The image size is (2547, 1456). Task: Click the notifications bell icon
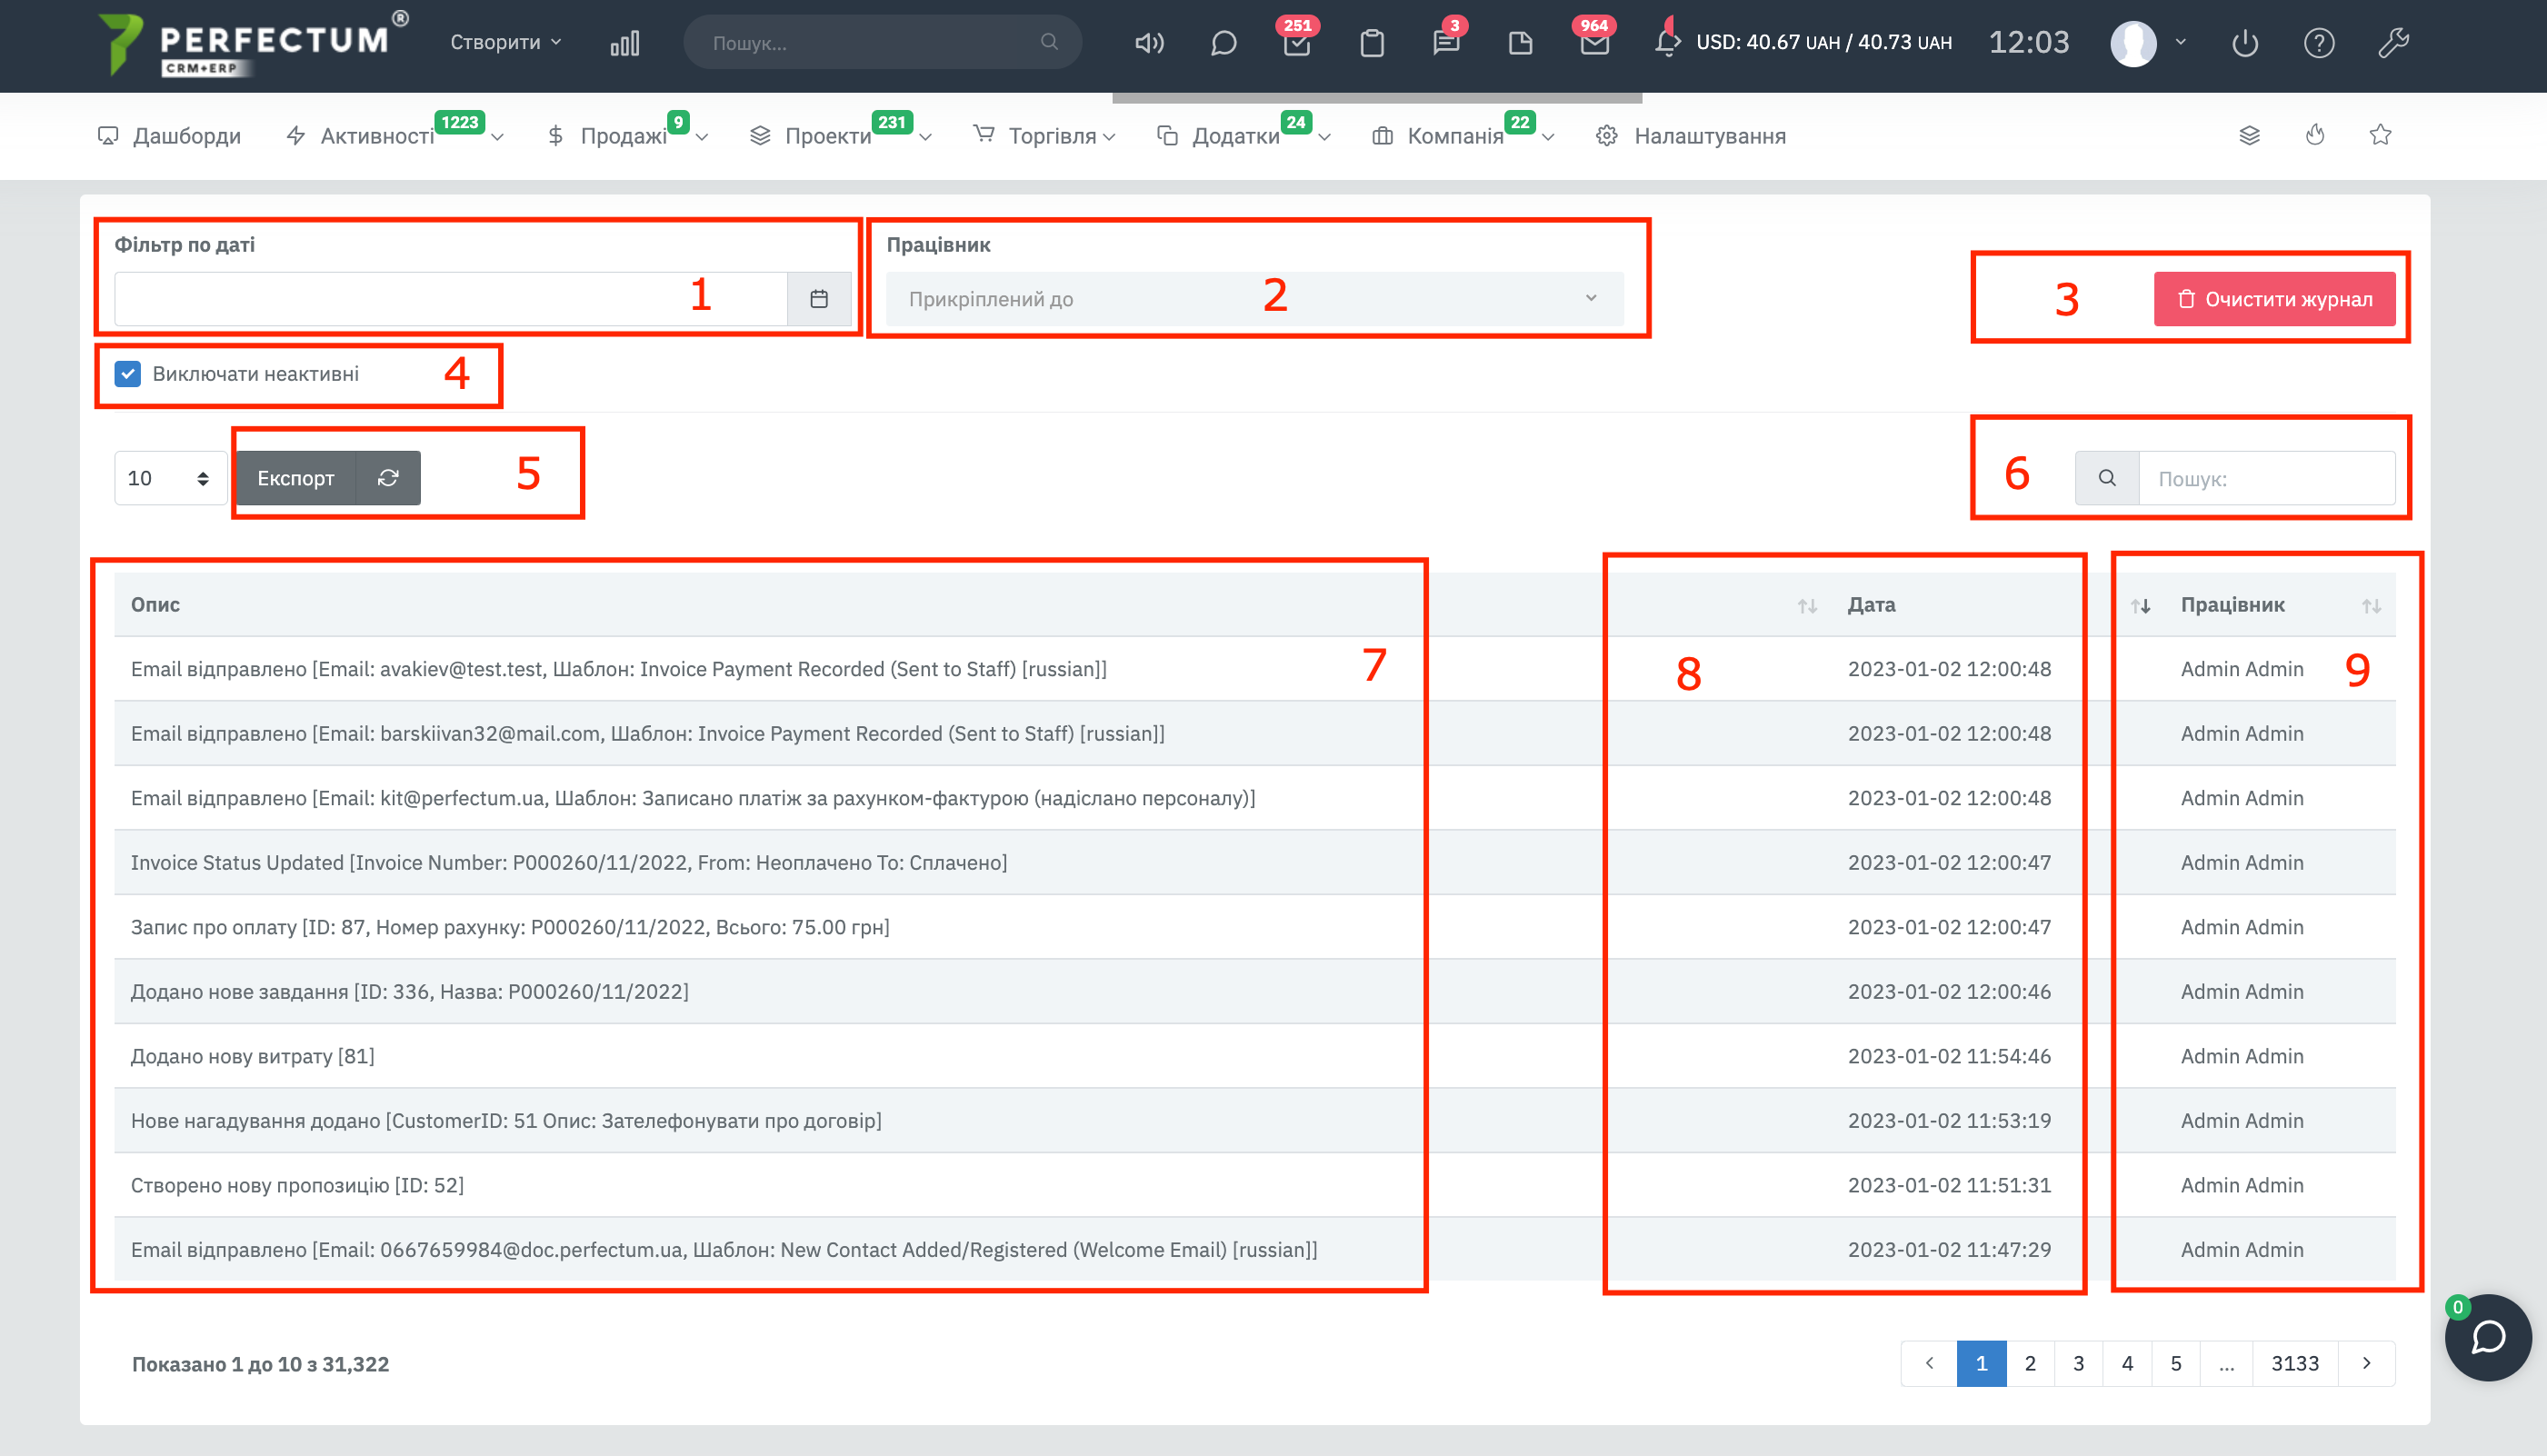click(1665, 43)
